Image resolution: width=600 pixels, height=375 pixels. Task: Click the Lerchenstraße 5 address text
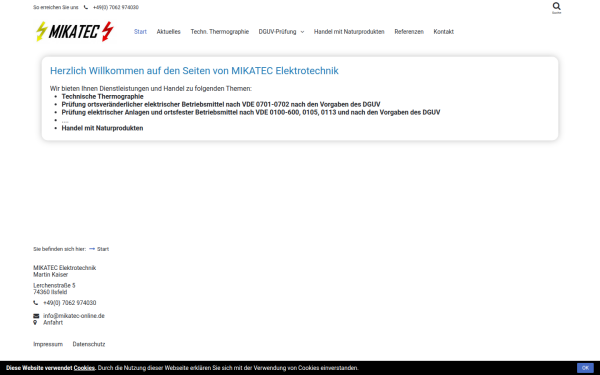[x=54, y=285]
